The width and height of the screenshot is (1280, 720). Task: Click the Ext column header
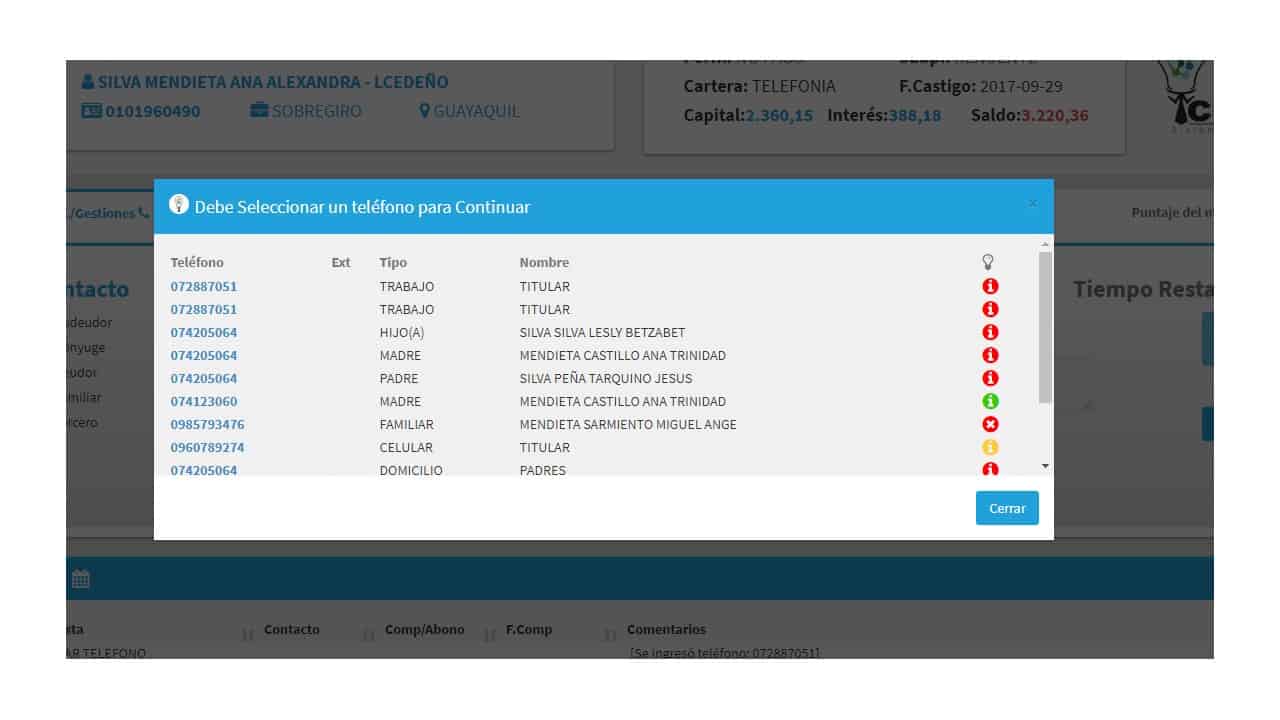click(341, 262)
